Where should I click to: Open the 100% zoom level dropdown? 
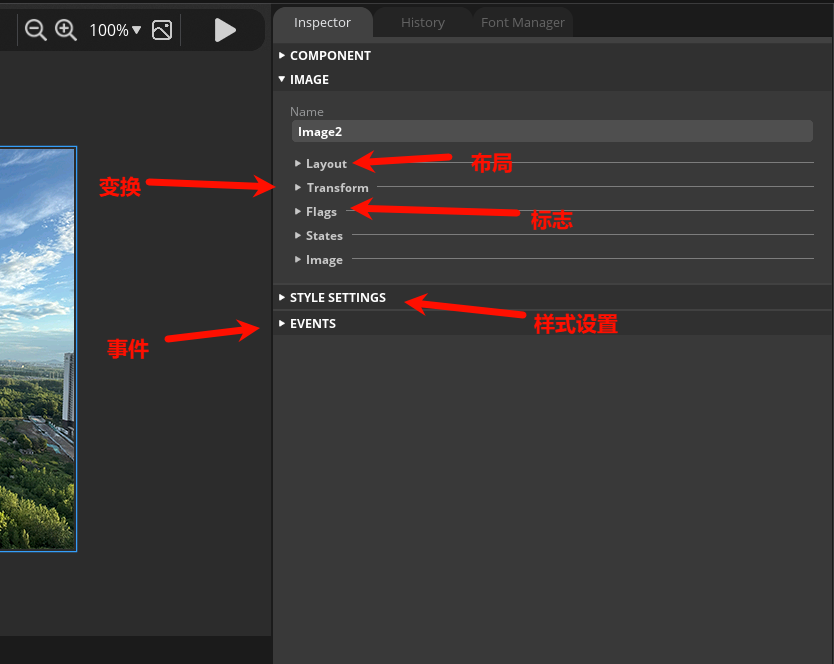115,30
